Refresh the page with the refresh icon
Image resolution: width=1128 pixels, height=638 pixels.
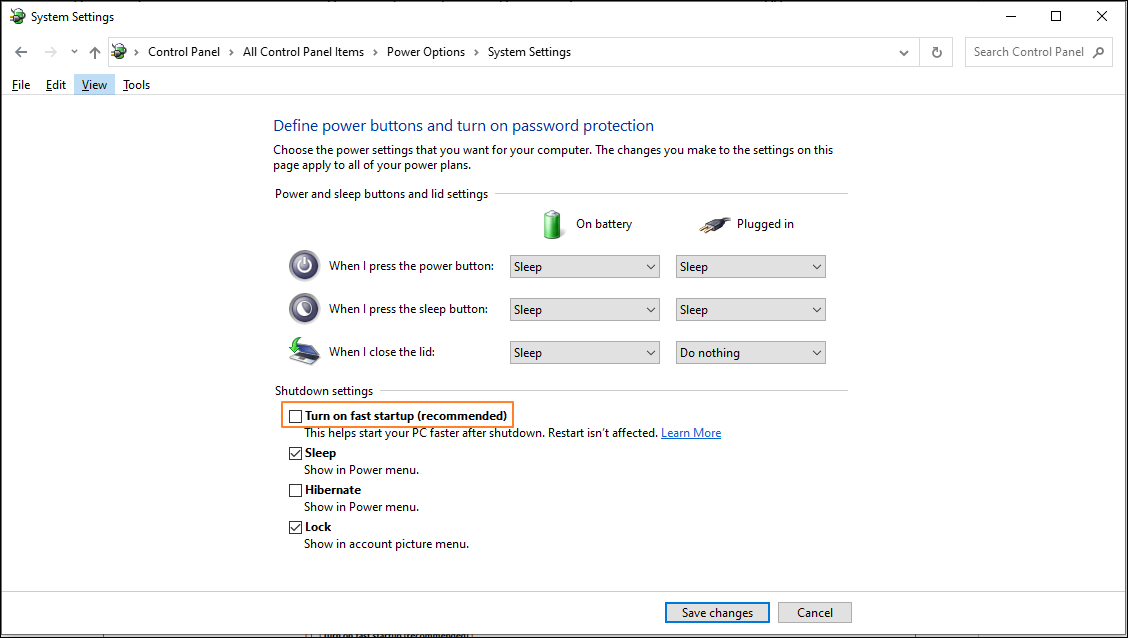(x=937, y=52)
